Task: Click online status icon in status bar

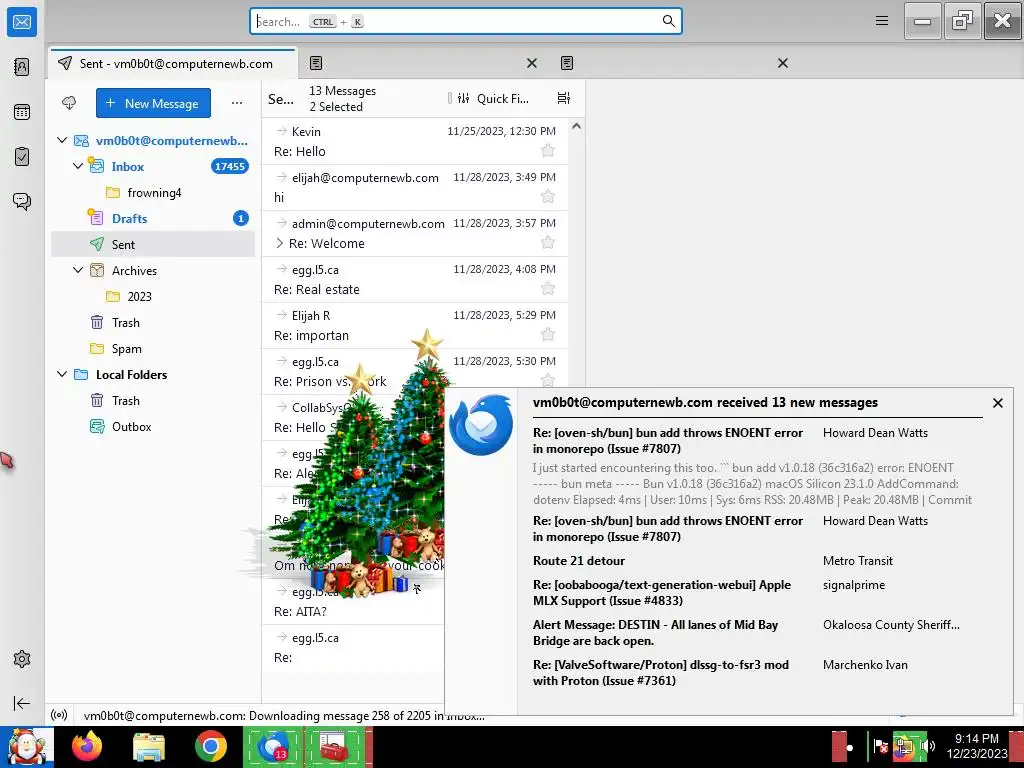Action: [x=59, y=715]
